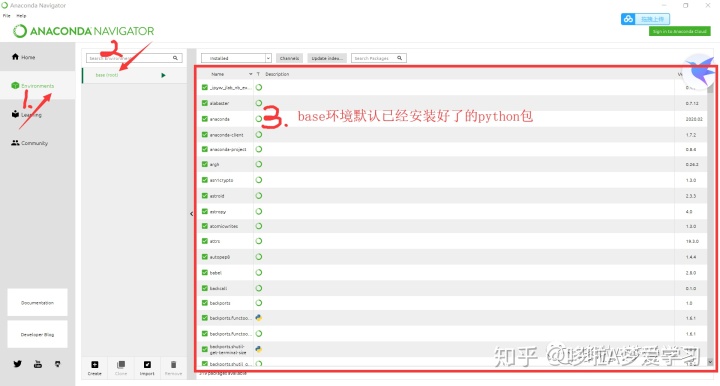Uncheck the anaconda-client package checkbox
This screenshot has height=386, width=720.
point(205,134)
